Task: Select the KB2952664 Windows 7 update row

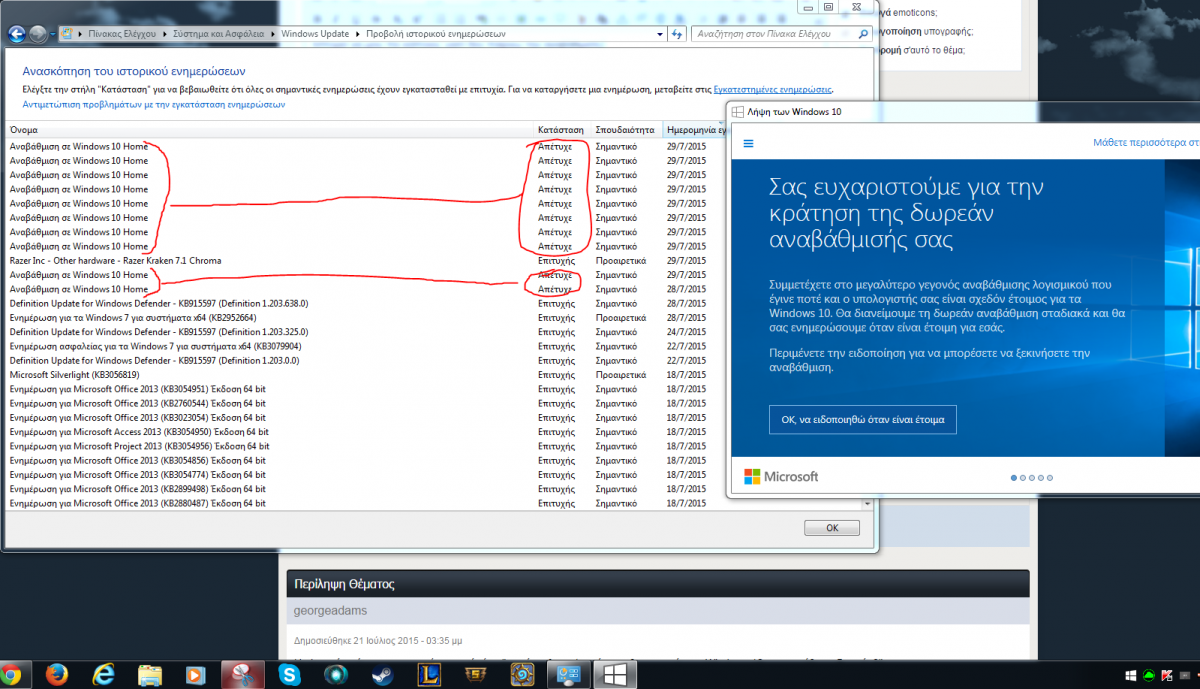Action: (366, 317)
